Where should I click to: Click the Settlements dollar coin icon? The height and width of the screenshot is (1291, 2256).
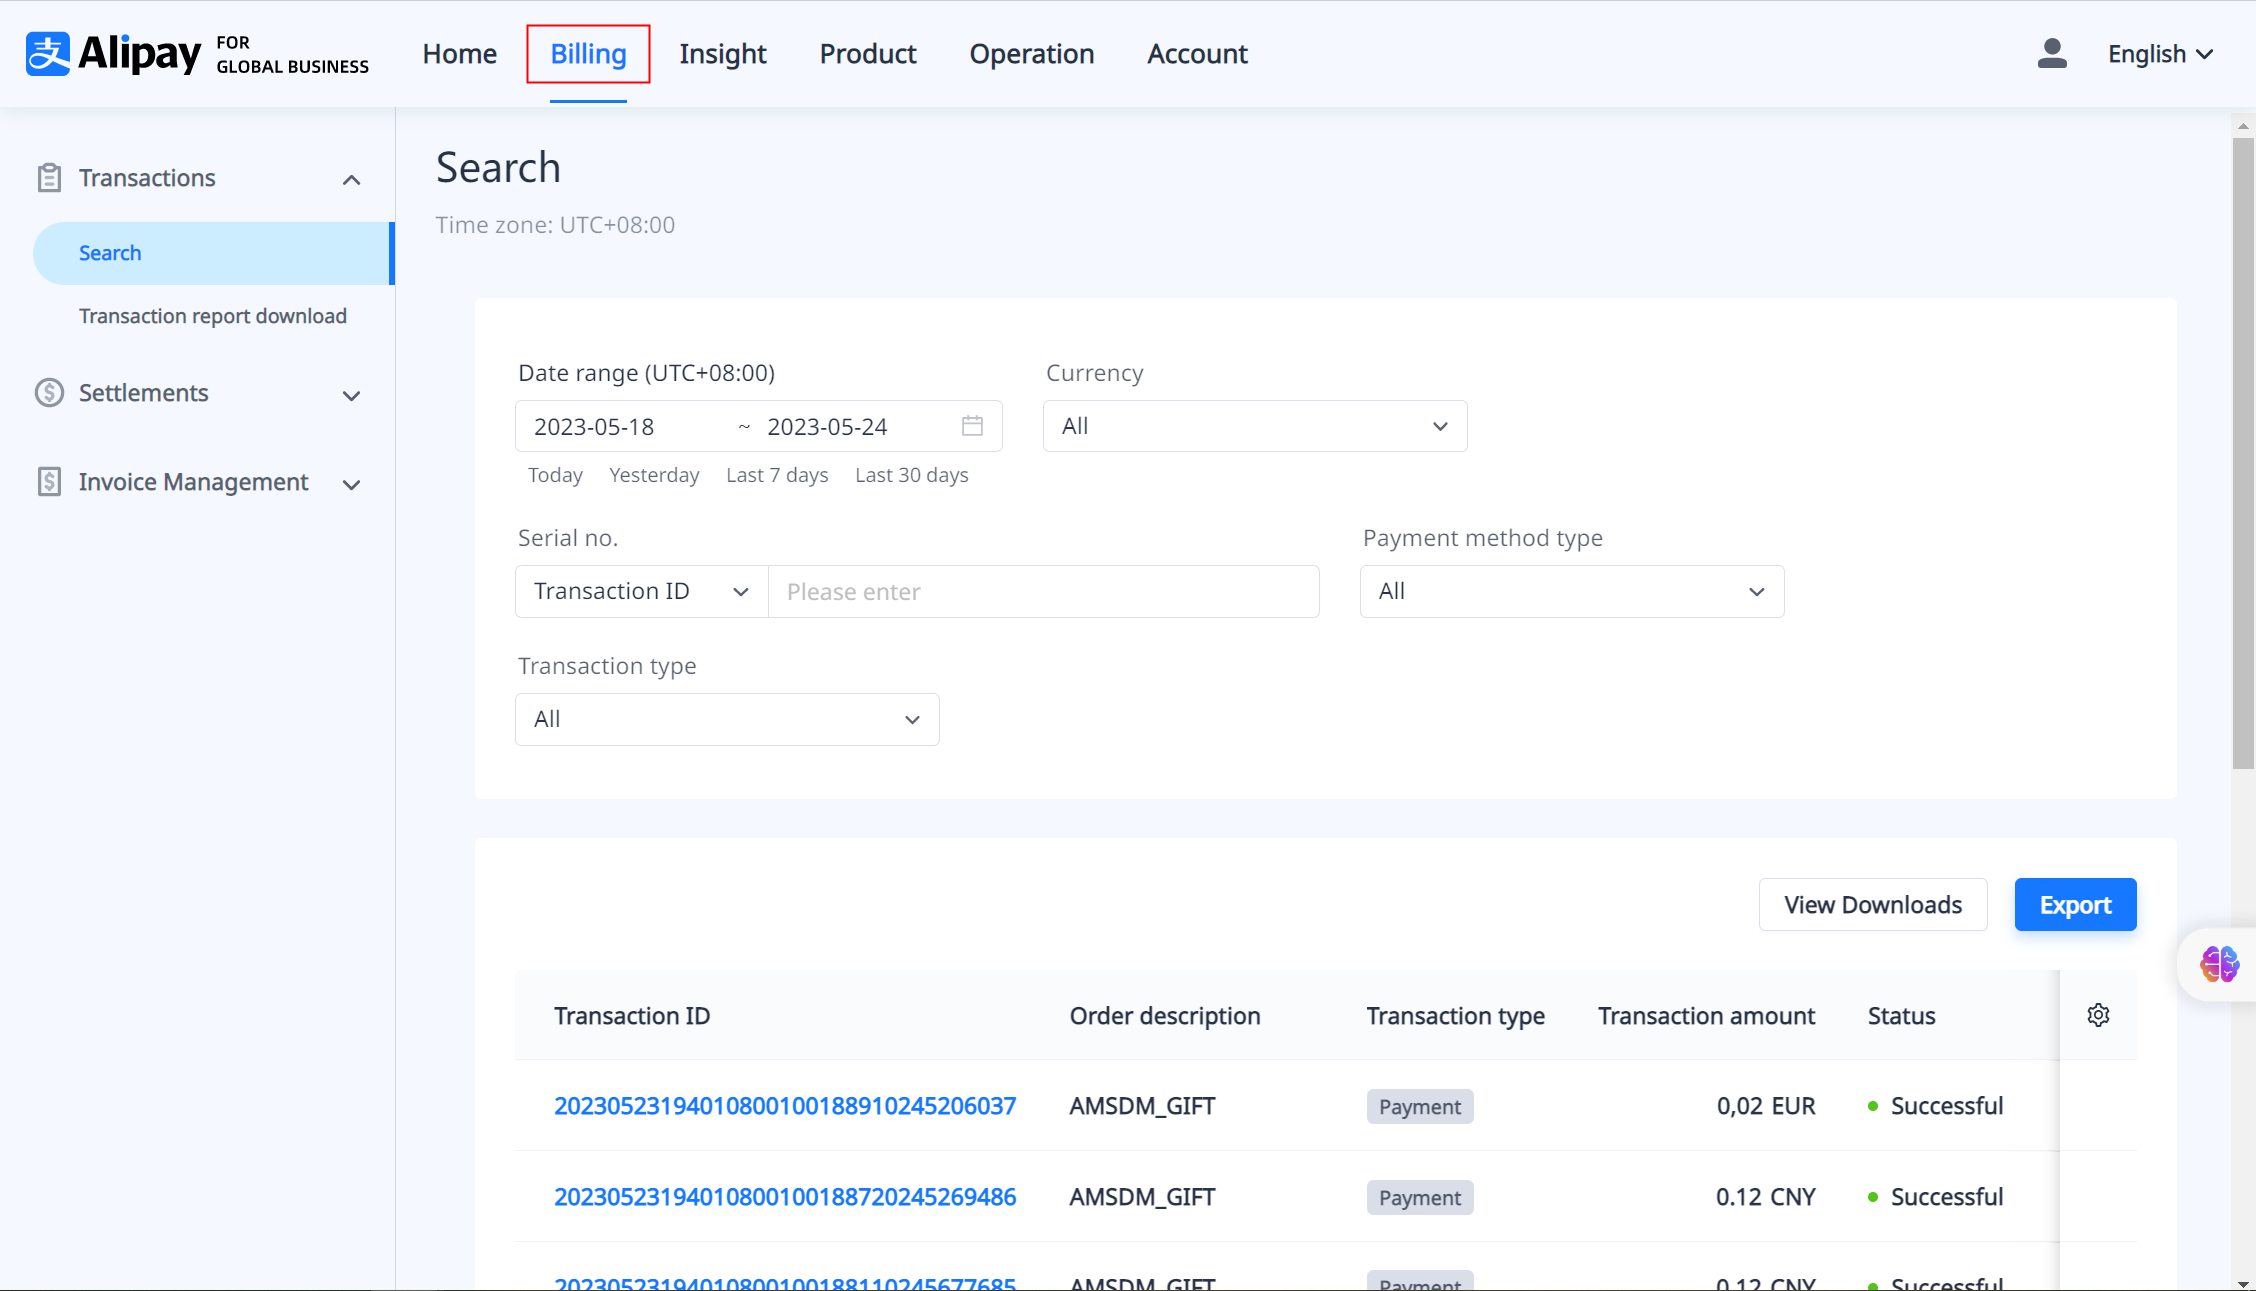pos(49,393)
